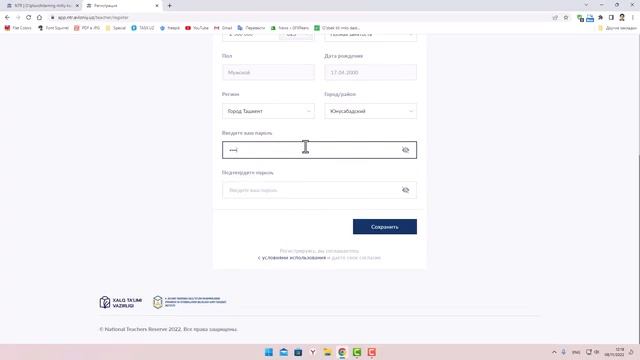Viewport: 640px width, 360px height.
Task: Open the Flat Colors bookmark
Action: pyautogui.click(x=18, y=28)
